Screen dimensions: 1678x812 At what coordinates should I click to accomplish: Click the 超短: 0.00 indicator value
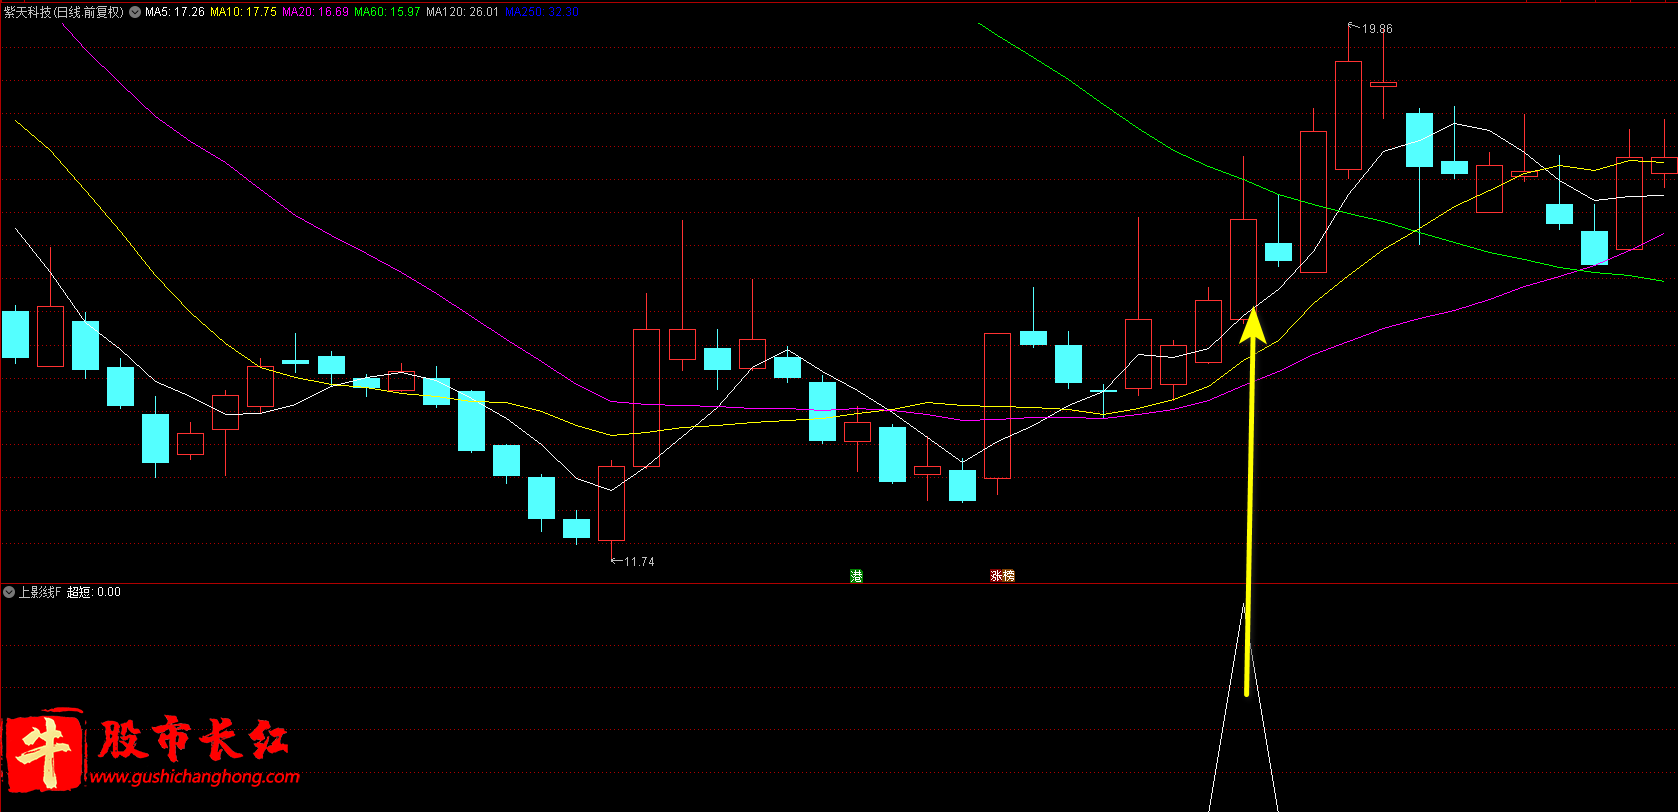(94, 592)
